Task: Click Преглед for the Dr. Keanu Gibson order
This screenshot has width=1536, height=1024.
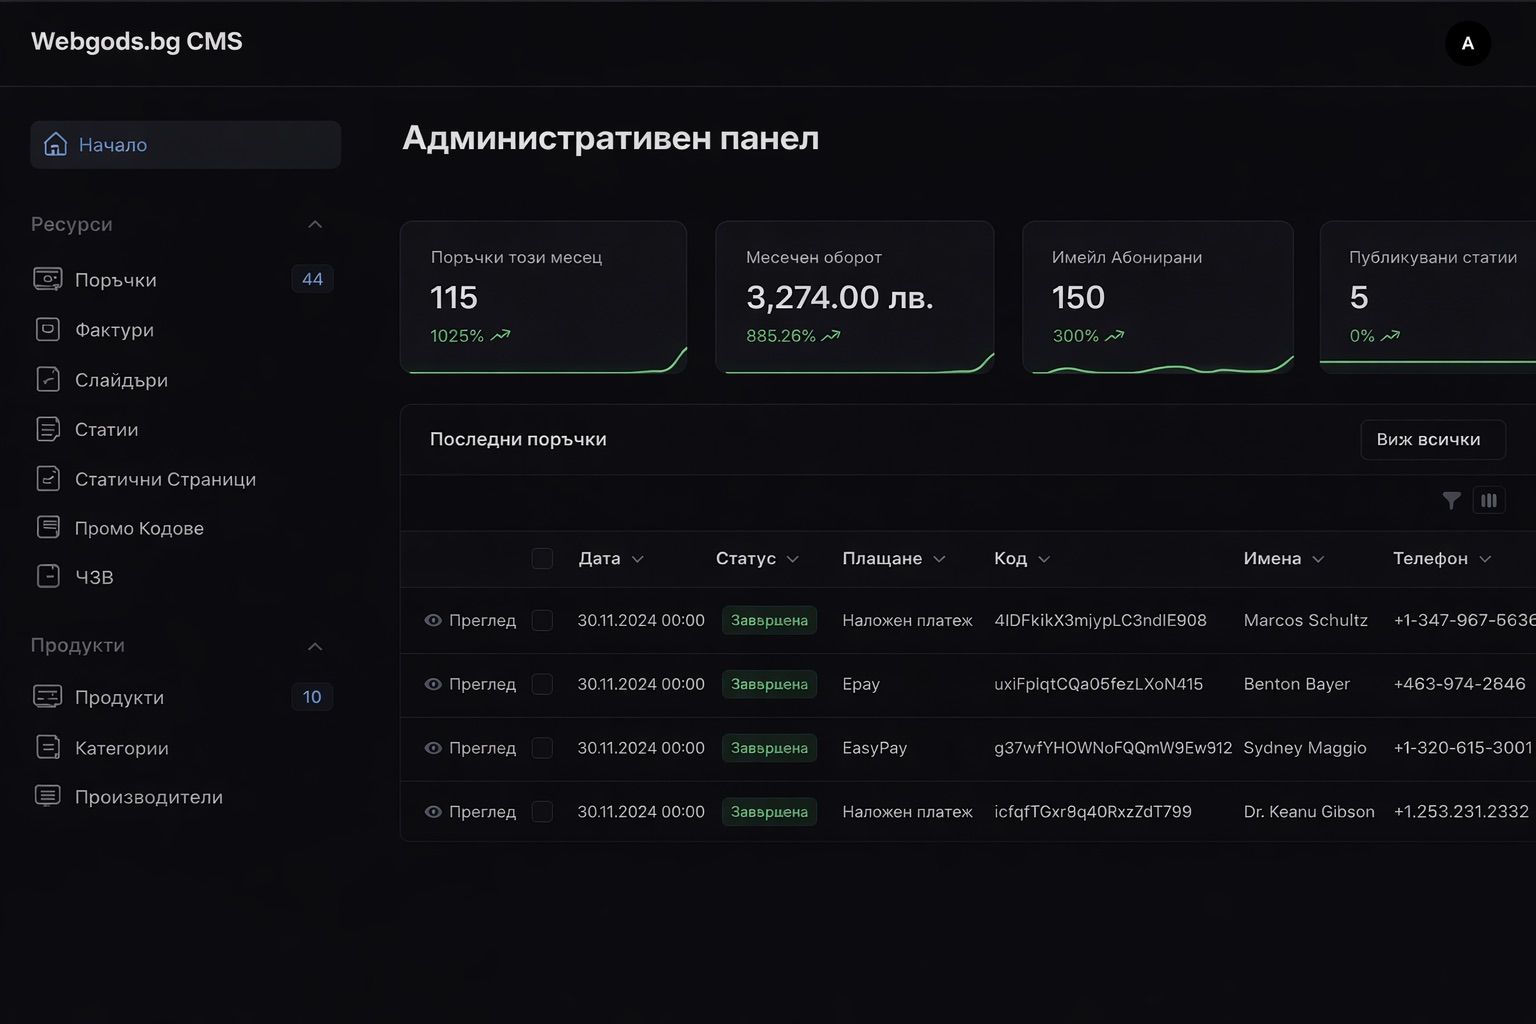Action: pyautogui.click(x=471, y=812)
